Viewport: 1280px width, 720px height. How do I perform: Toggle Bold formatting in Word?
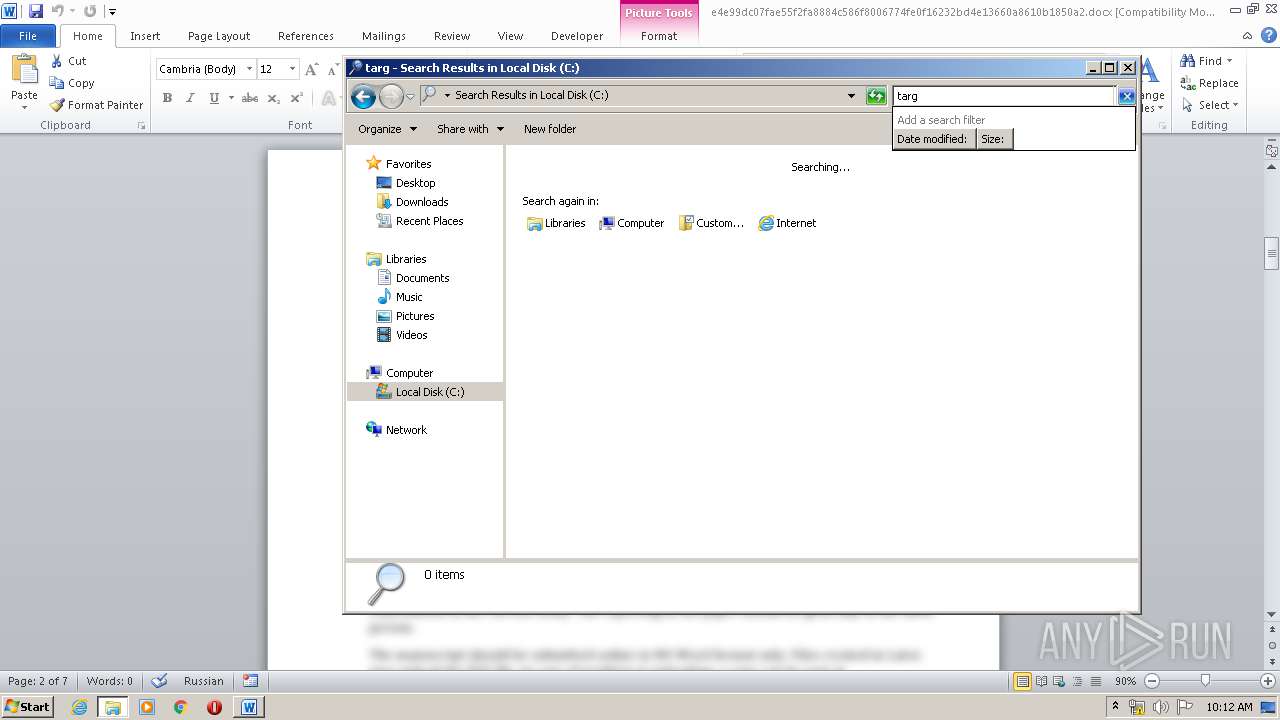pyautogui.click(x=167, y=98)
